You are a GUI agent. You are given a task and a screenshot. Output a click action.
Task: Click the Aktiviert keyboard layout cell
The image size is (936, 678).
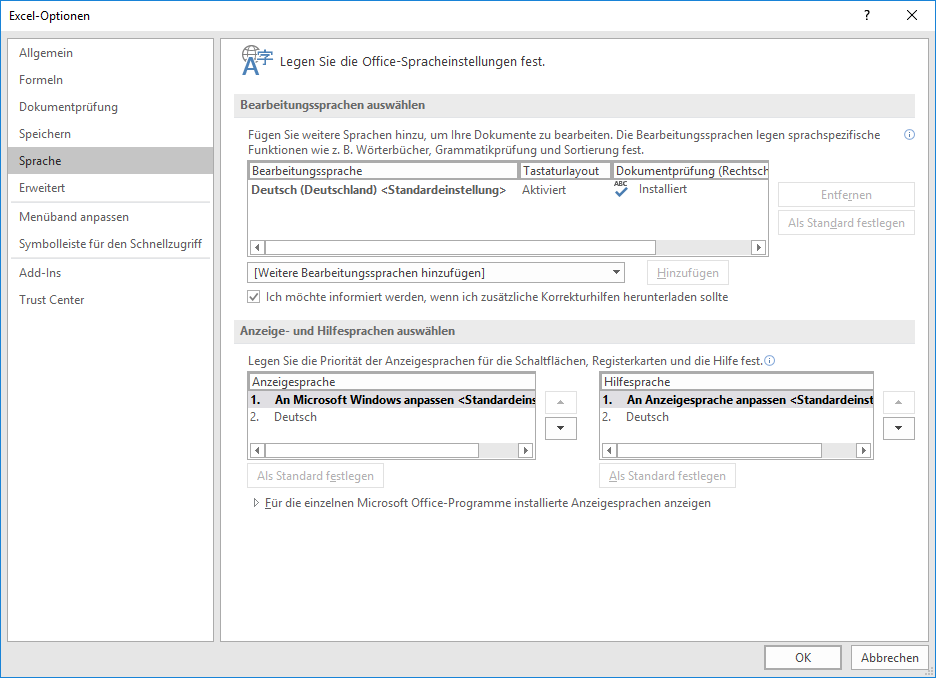coord(544,190)
